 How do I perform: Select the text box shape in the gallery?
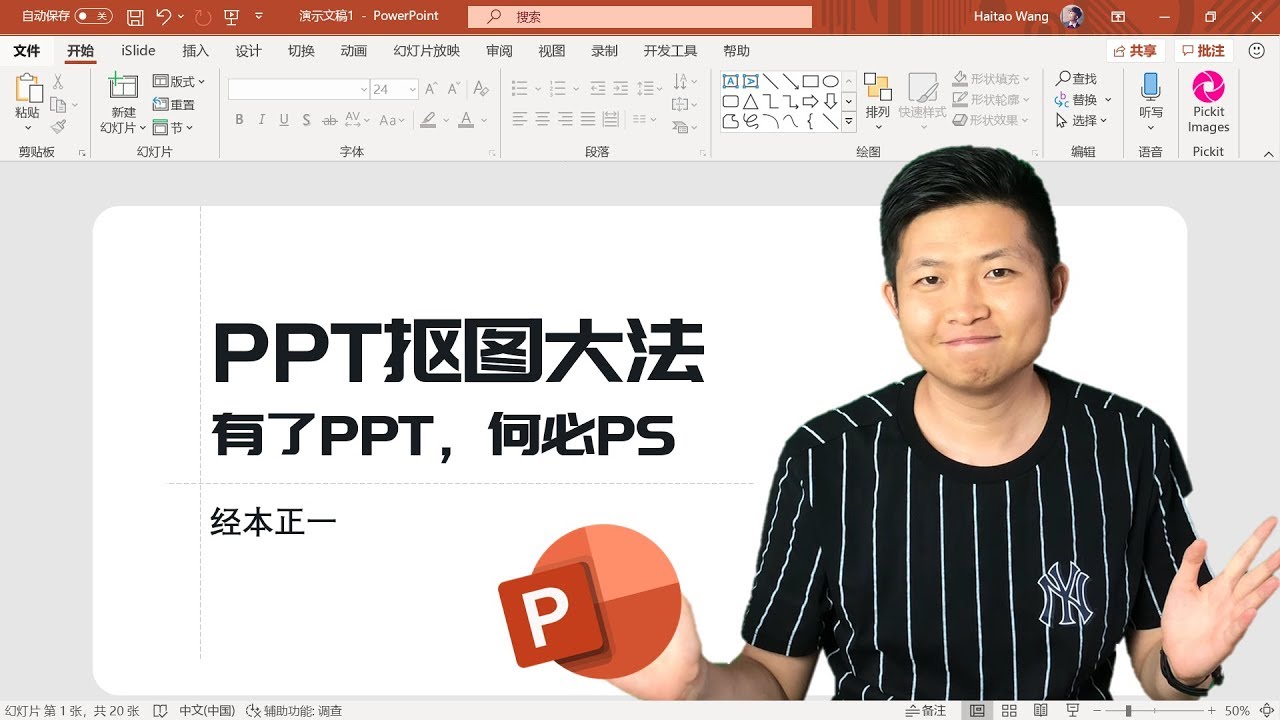click(731, 81)
